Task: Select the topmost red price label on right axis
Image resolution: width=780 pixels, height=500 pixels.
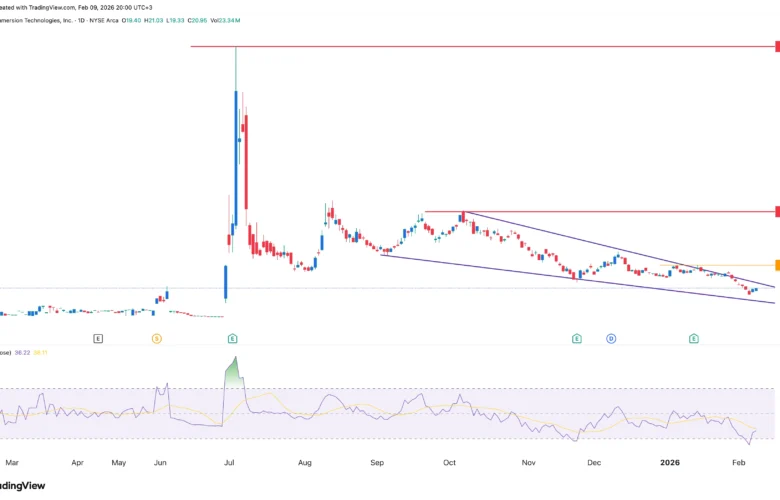Action: tap(776, 47)
